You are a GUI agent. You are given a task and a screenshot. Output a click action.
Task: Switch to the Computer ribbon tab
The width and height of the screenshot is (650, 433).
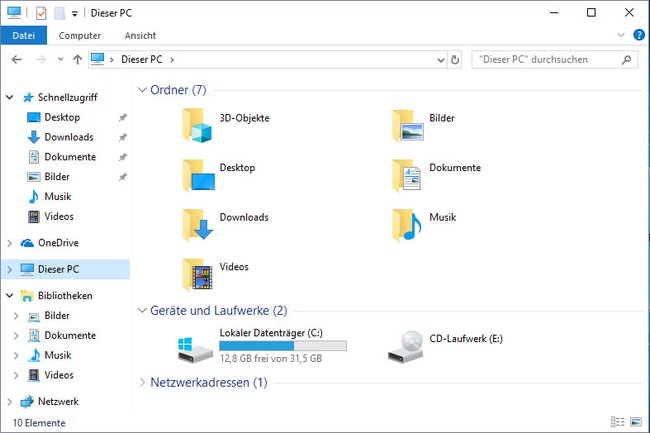[x=80, y=36]
